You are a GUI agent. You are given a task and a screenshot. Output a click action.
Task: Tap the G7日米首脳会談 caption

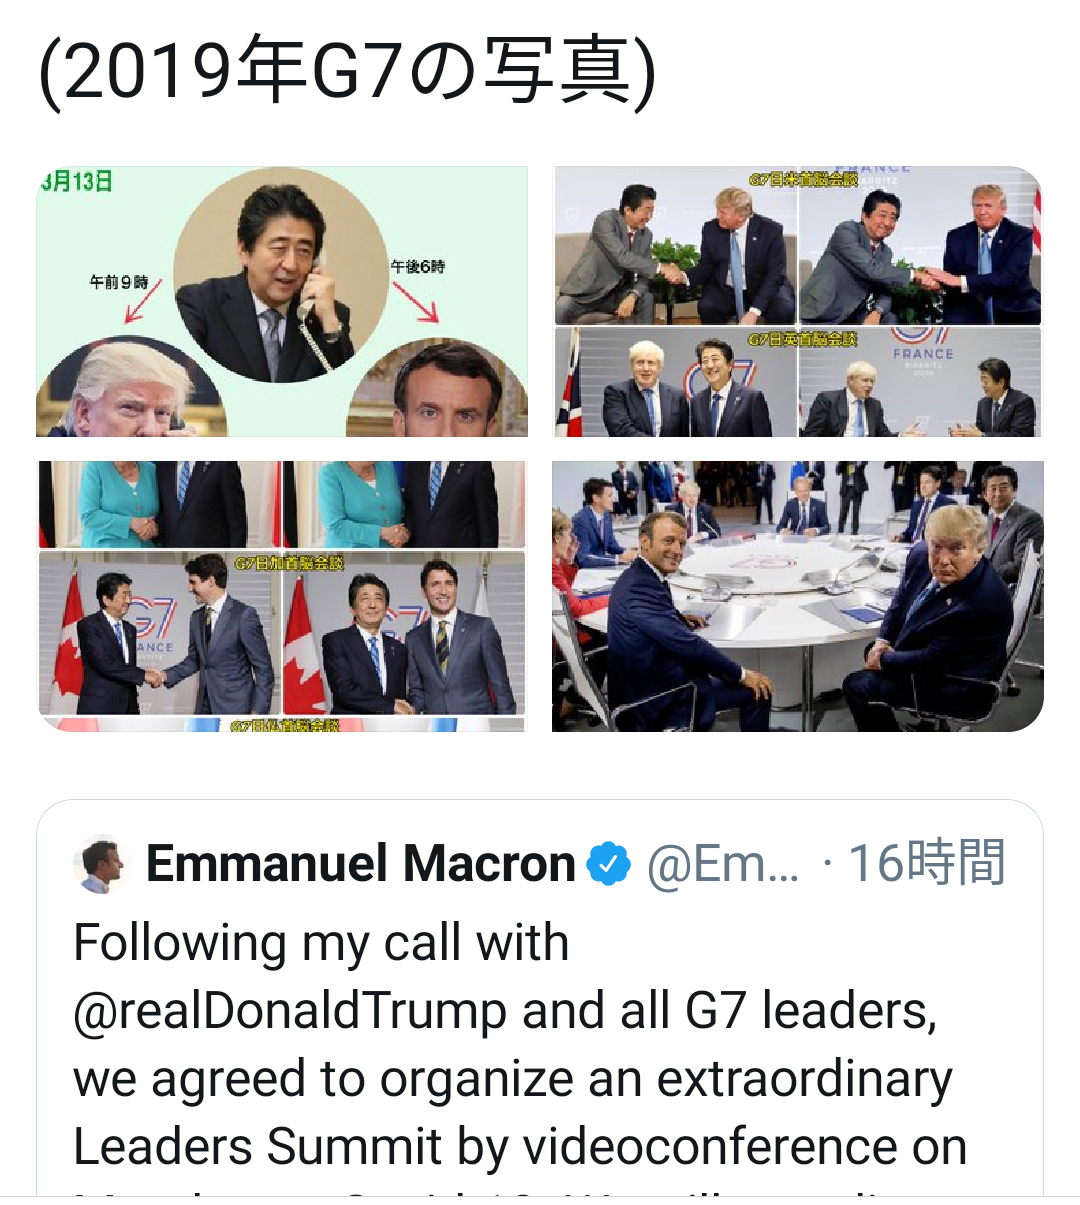click(x=803, y=180)
